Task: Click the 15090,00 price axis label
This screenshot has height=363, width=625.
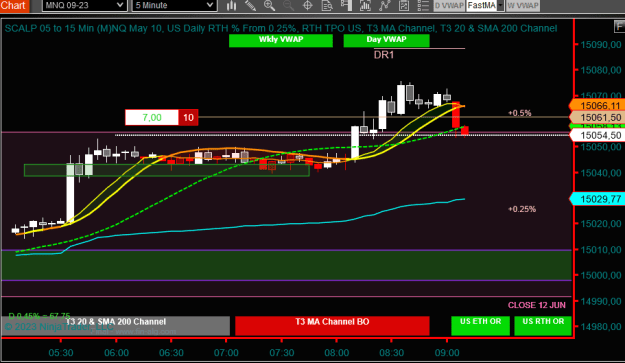Action: [x=601, y=45]
